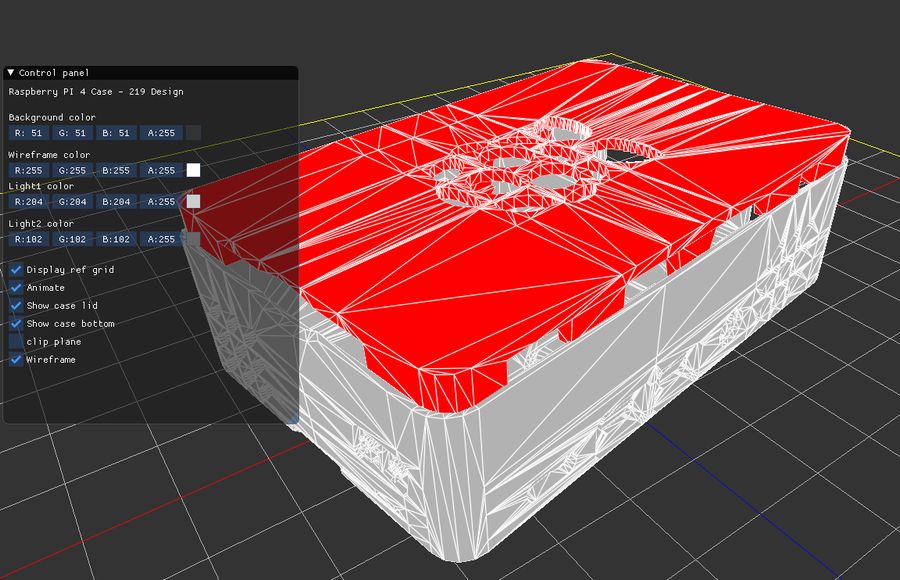The image size is (900, 580).
Task: Click Light2 color B:102 field
Action: 116,239
